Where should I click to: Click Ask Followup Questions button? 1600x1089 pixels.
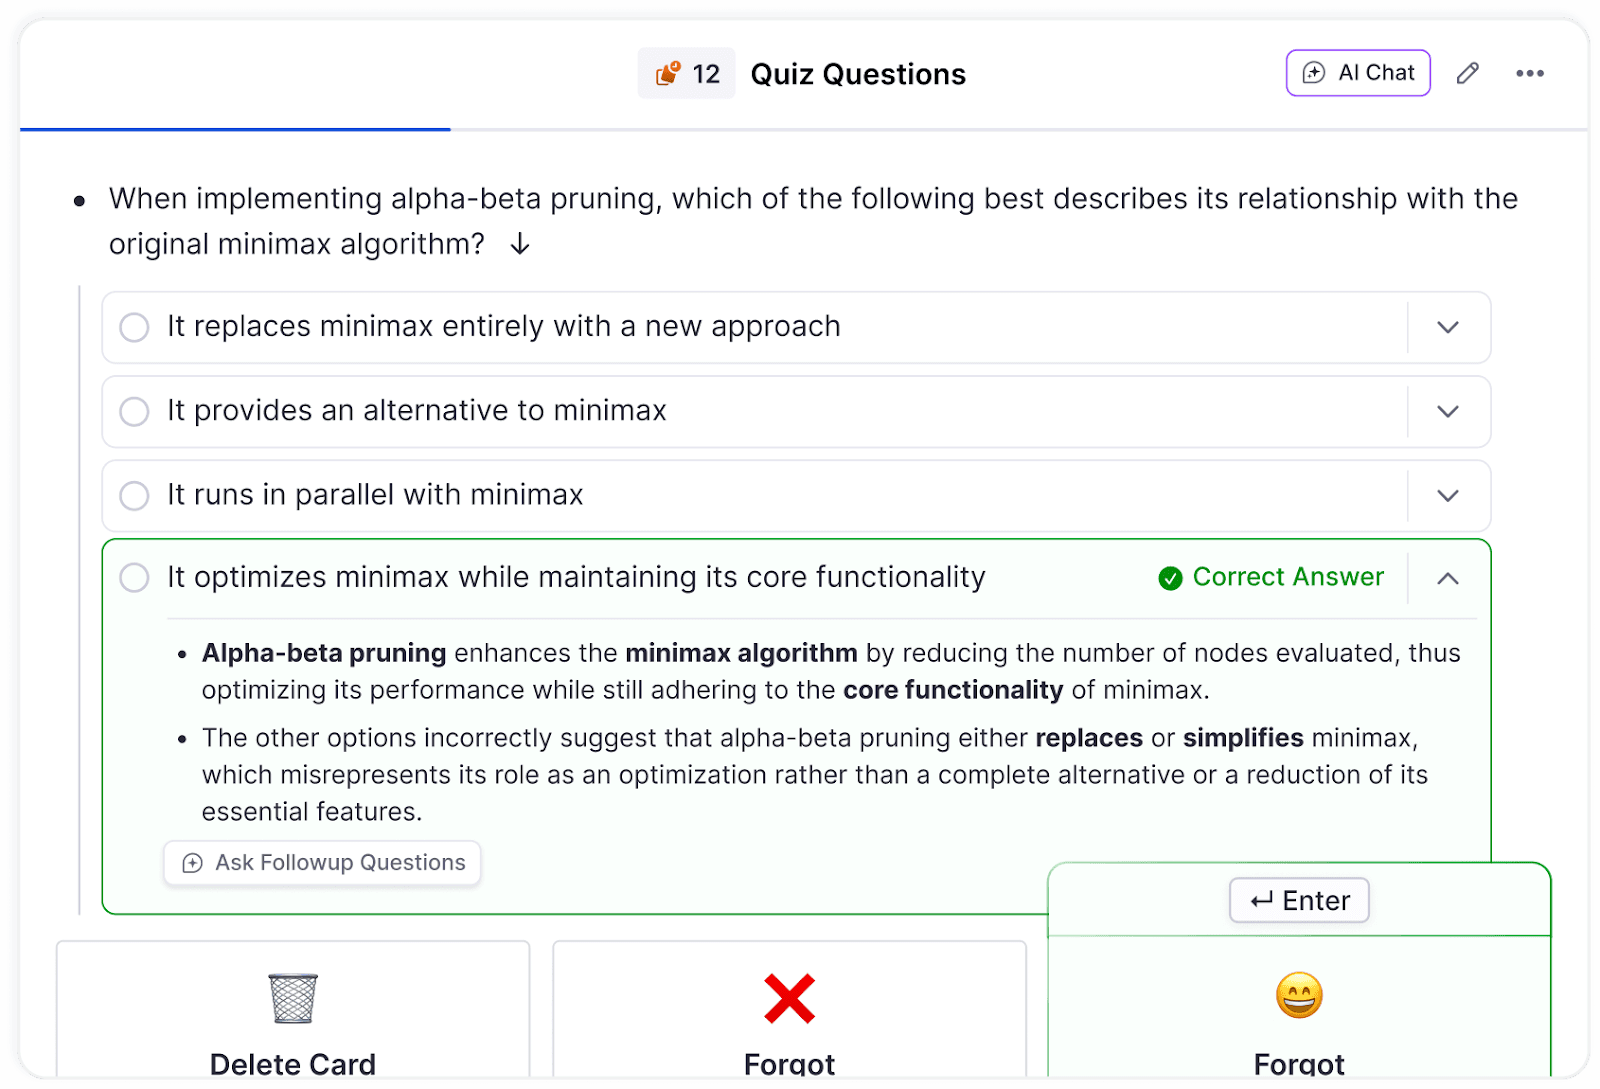pos(323,863)
